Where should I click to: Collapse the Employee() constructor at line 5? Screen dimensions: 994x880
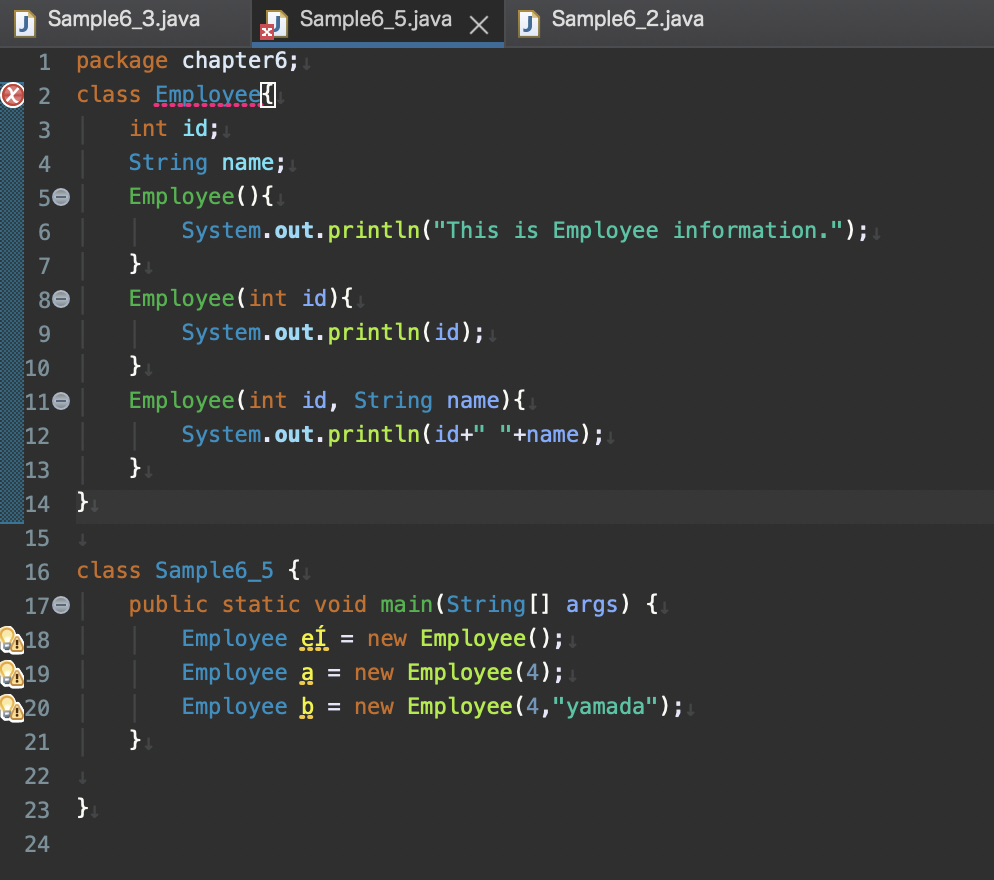61,197
